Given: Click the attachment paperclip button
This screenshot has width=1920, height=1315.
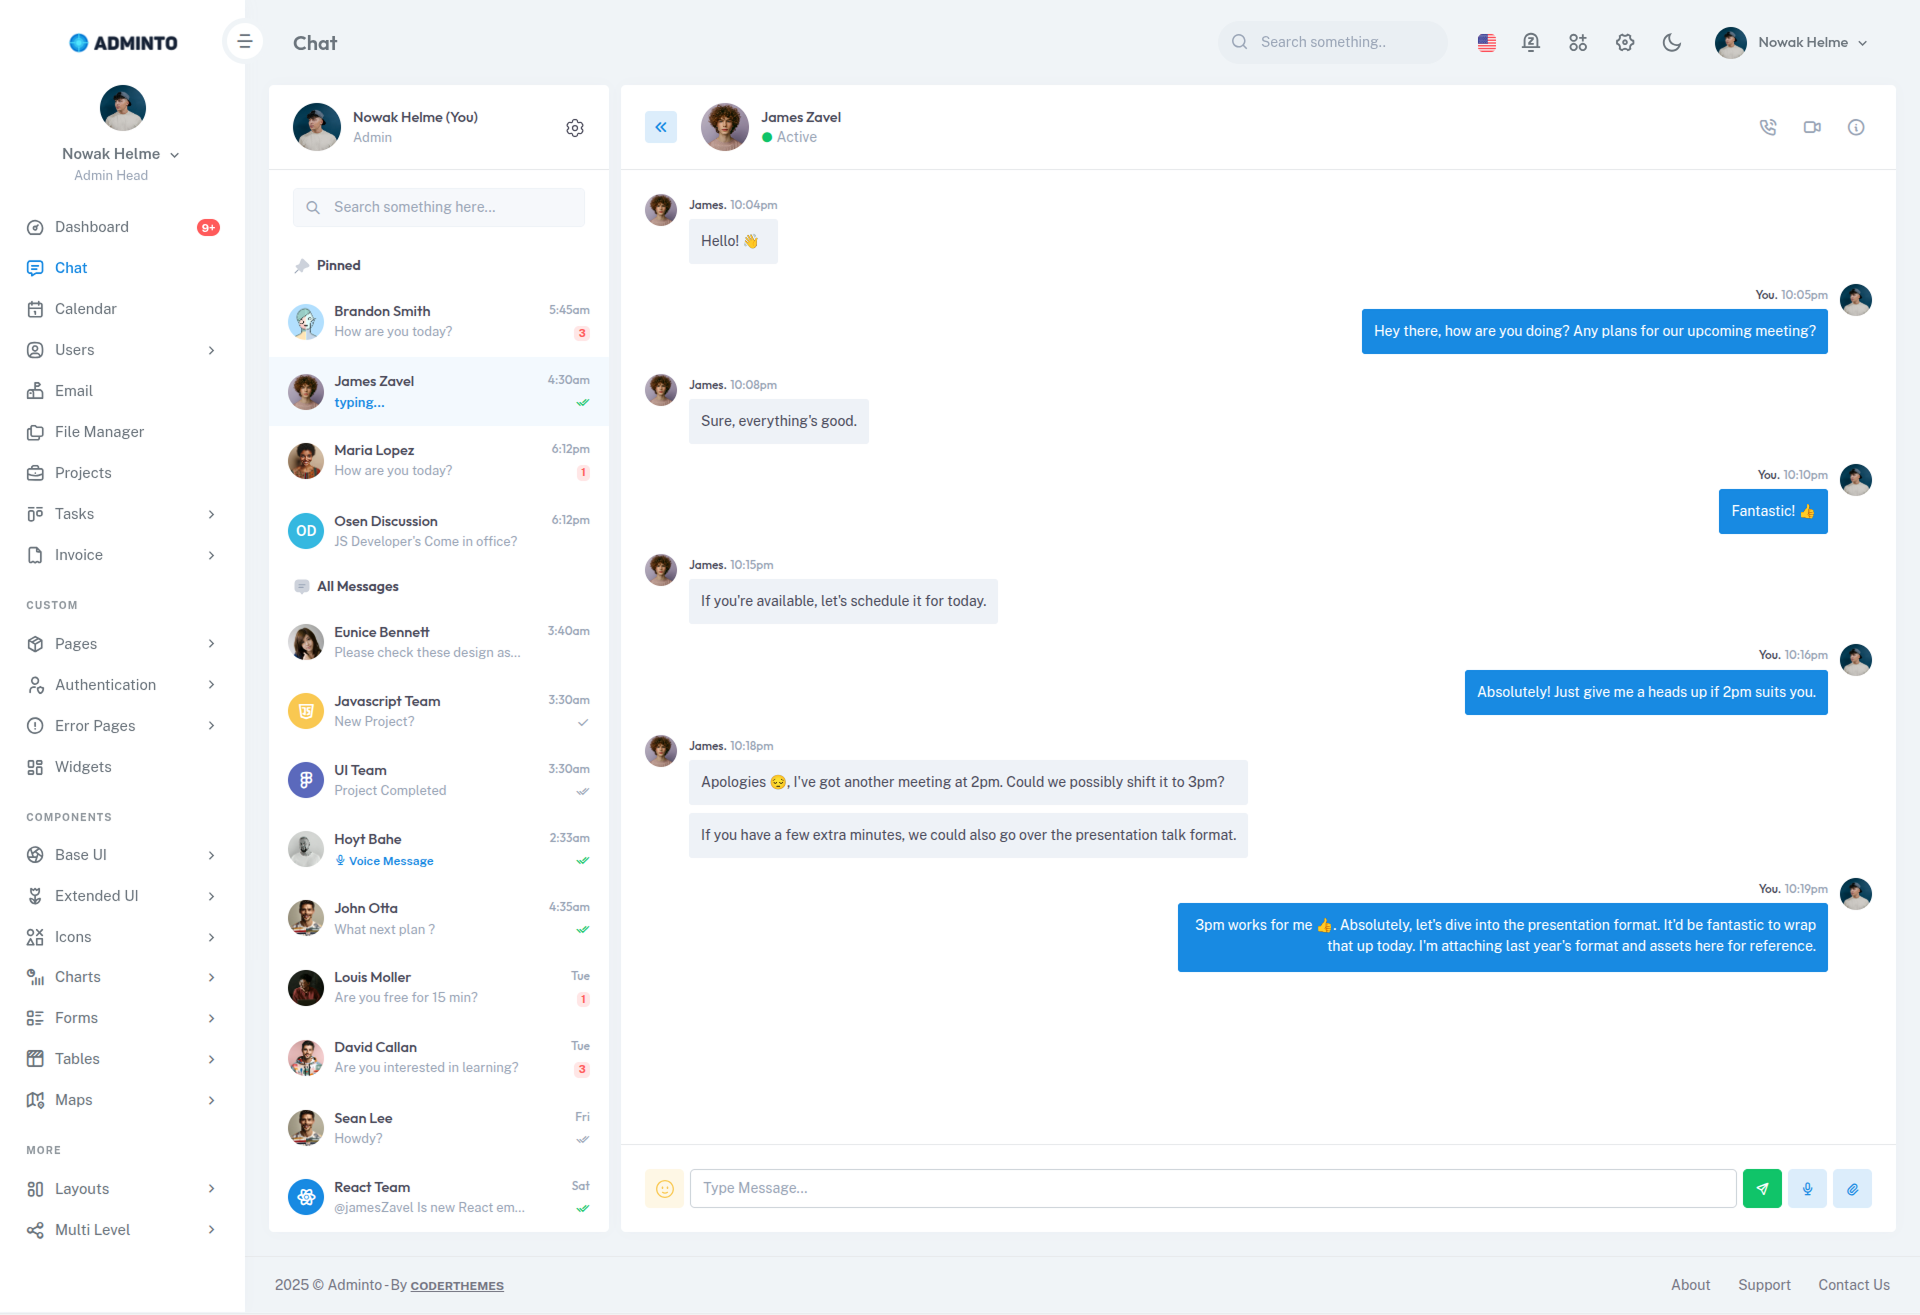Looking at the screenshot, I should point(1852,1188).
